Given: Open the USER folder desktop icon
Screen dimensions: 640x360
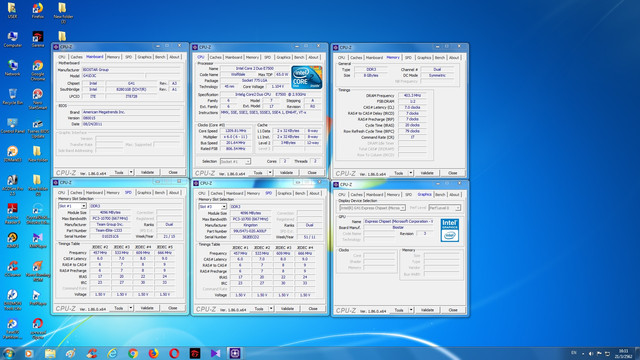Looking at the screenshot, I should pos(12,10).
